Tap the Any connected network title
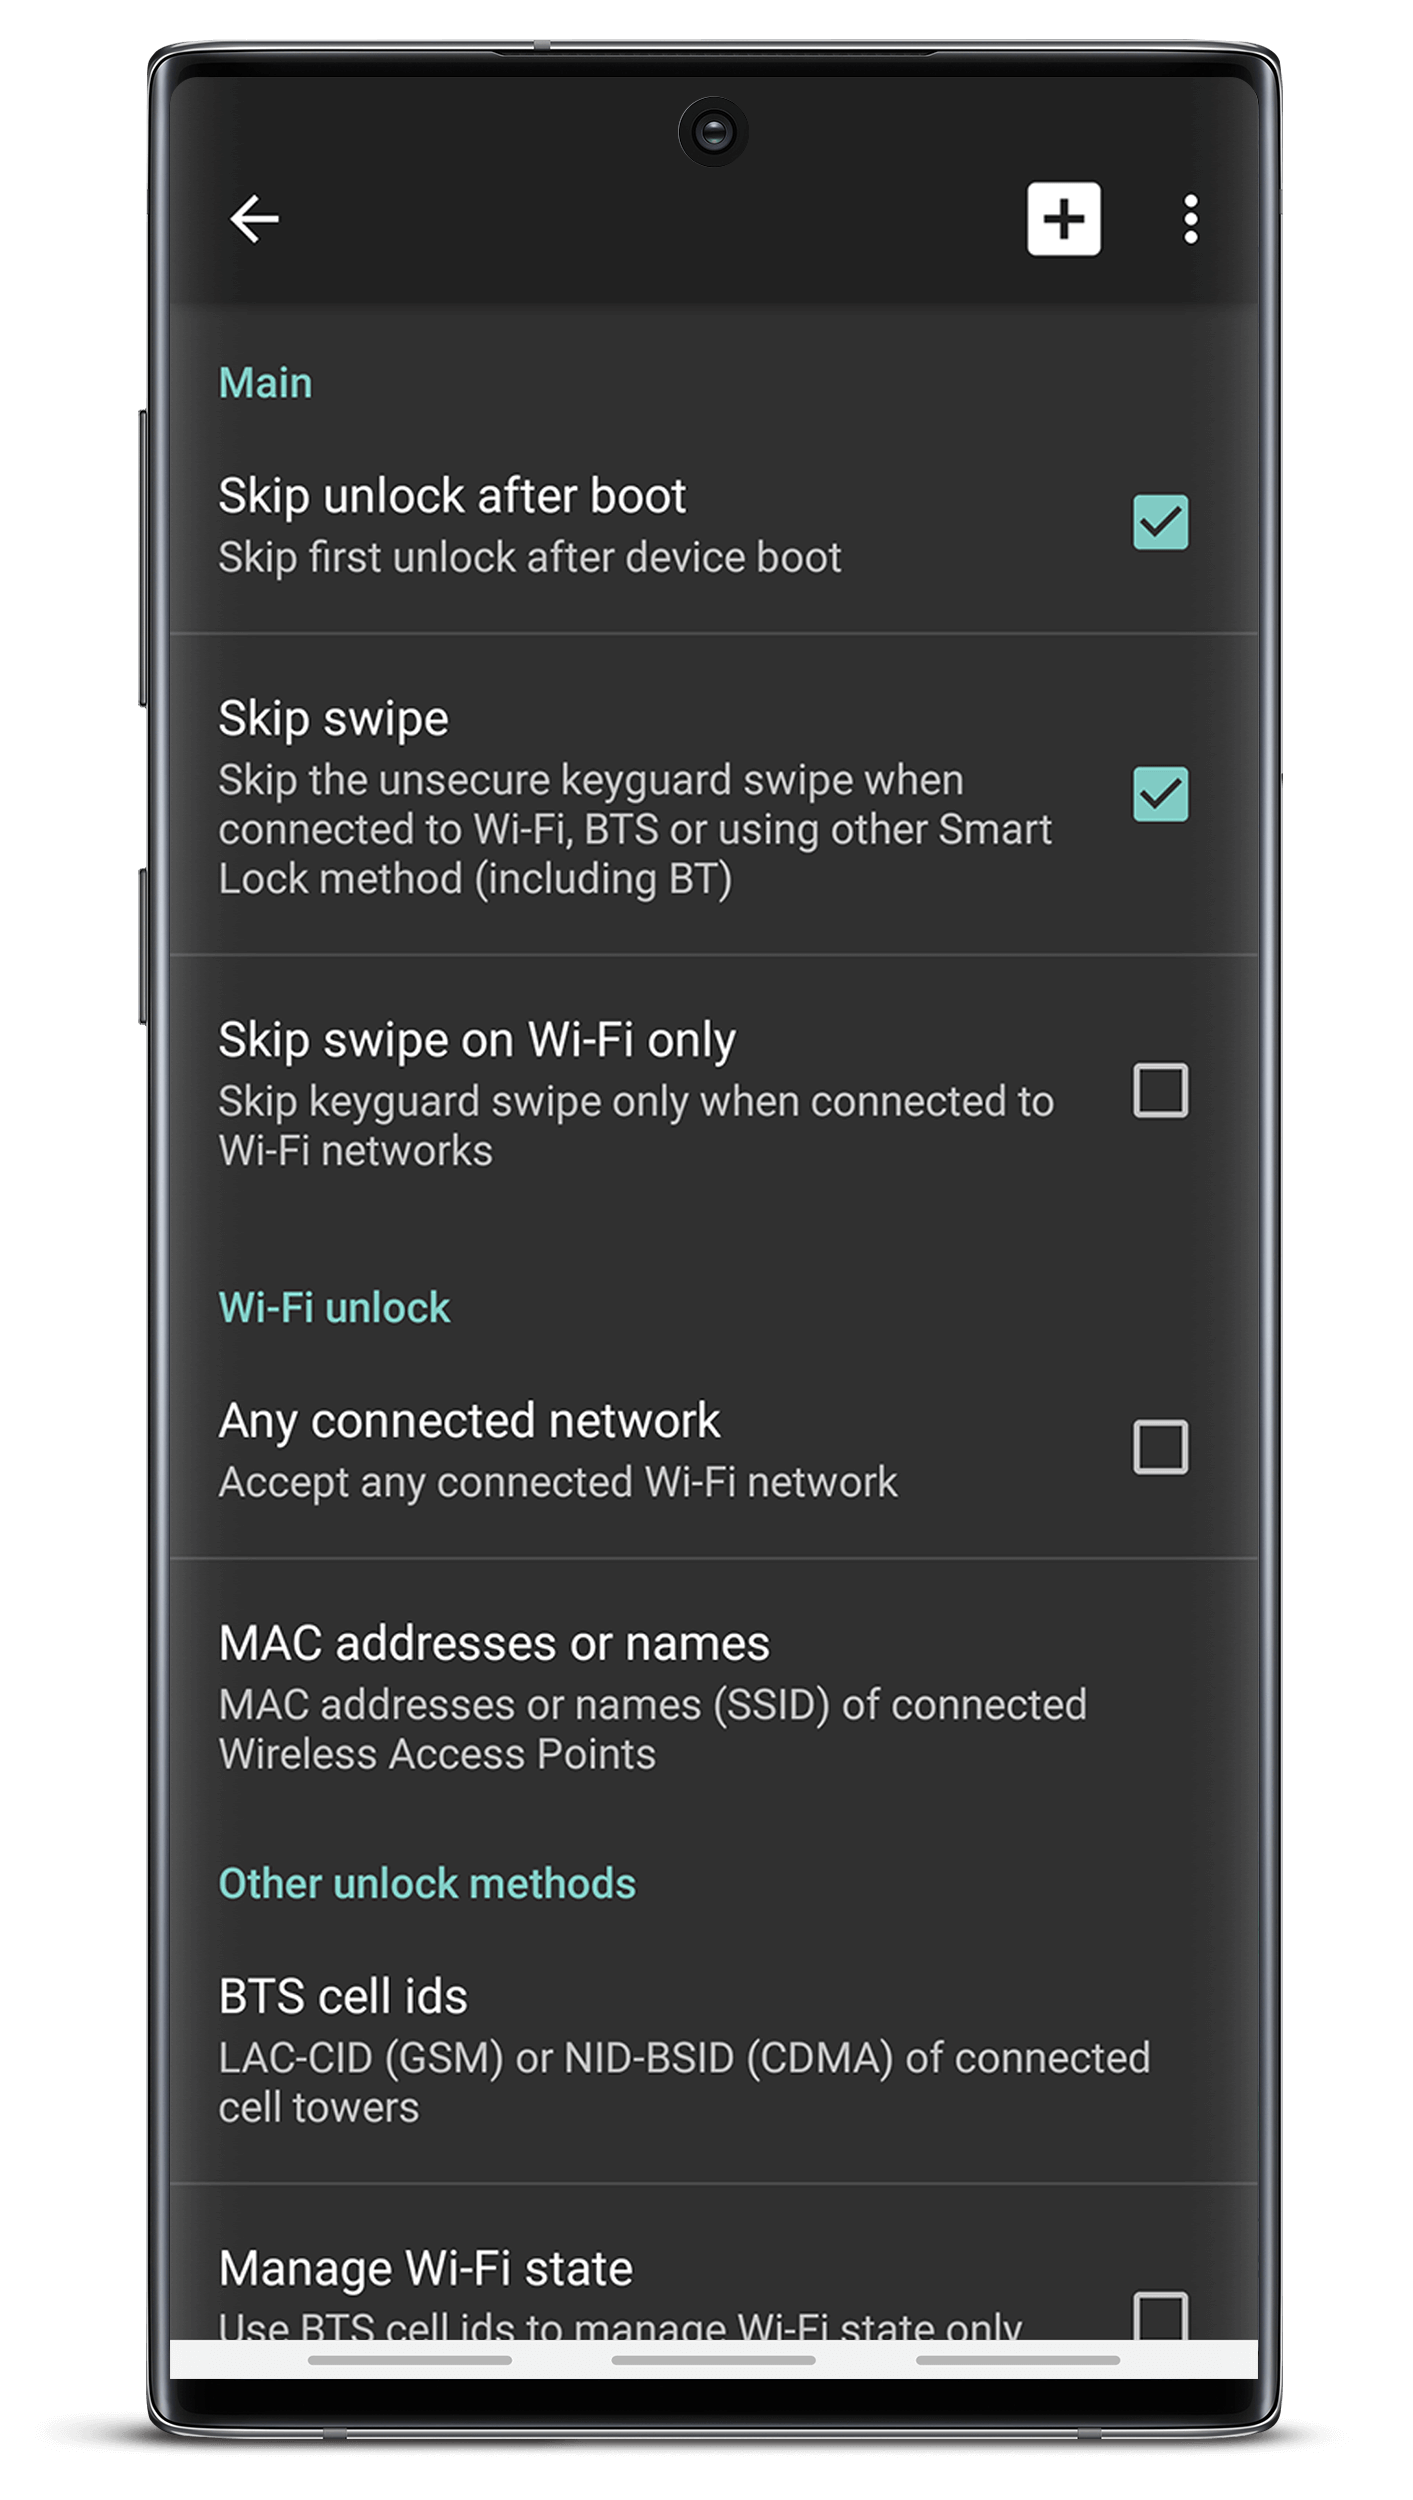Screen dimensions: 1413x2500 (x=469, y=1421)
